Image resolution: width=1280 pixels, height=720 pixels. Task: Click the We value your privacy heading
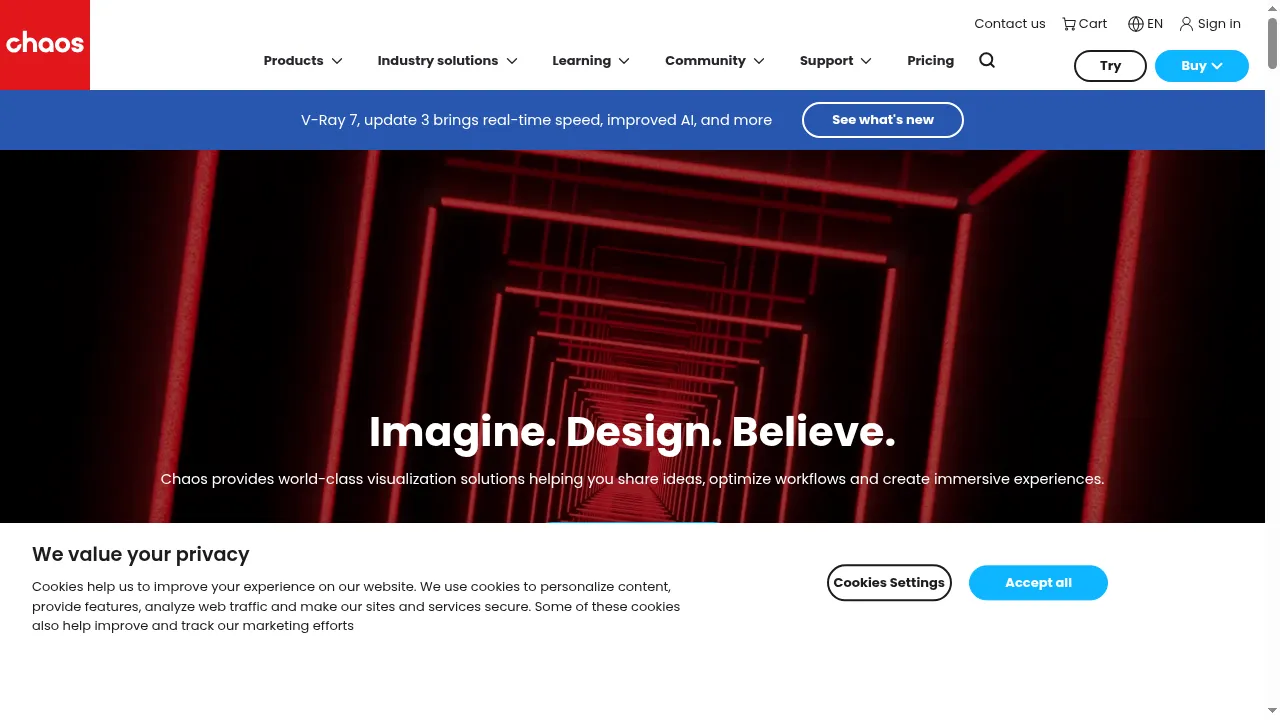click(141, 554)
